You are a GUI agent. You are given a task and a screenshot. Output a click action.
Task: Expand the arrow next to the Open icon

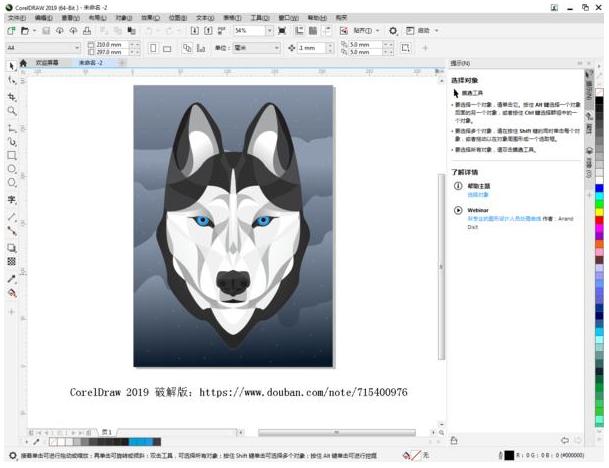[x=35, y=31]
